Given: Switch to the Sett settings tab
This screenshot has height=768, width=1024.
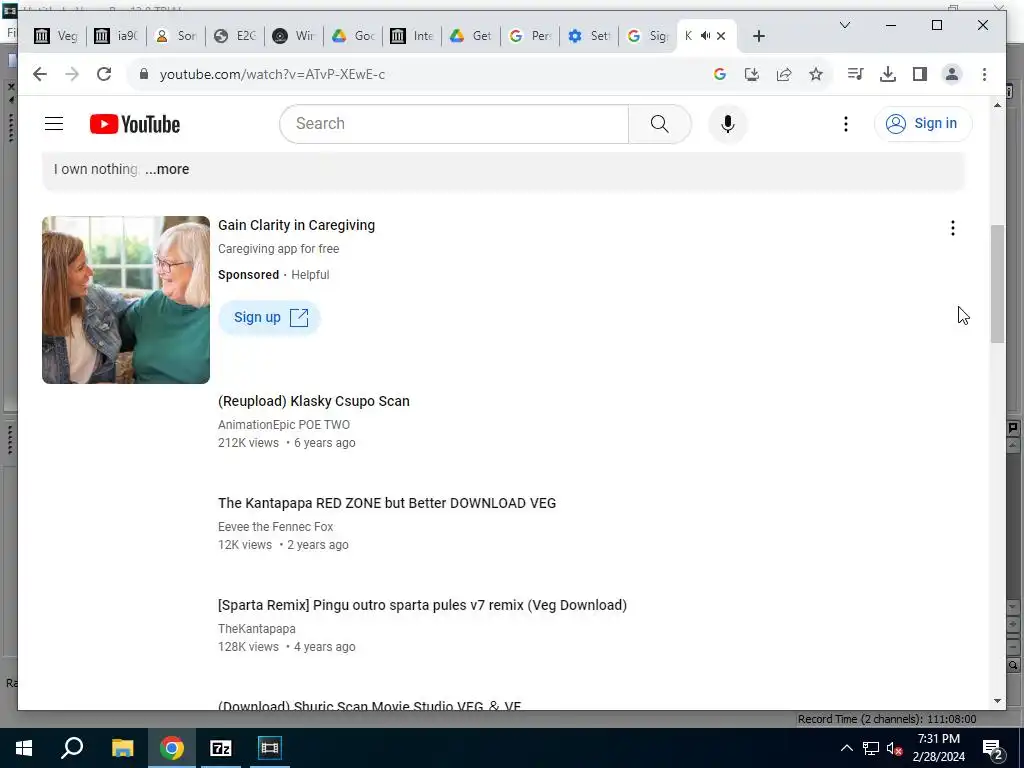Looking at the screenshot, I should 590,36.
